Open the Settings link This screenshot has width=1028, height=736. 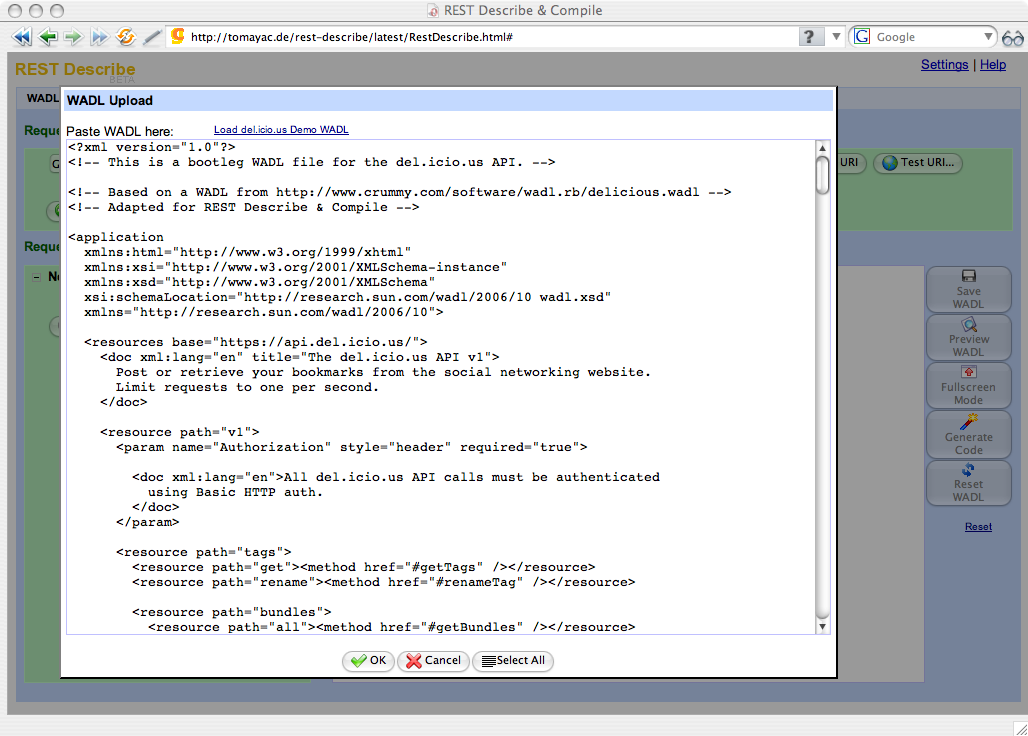[944, 65]
